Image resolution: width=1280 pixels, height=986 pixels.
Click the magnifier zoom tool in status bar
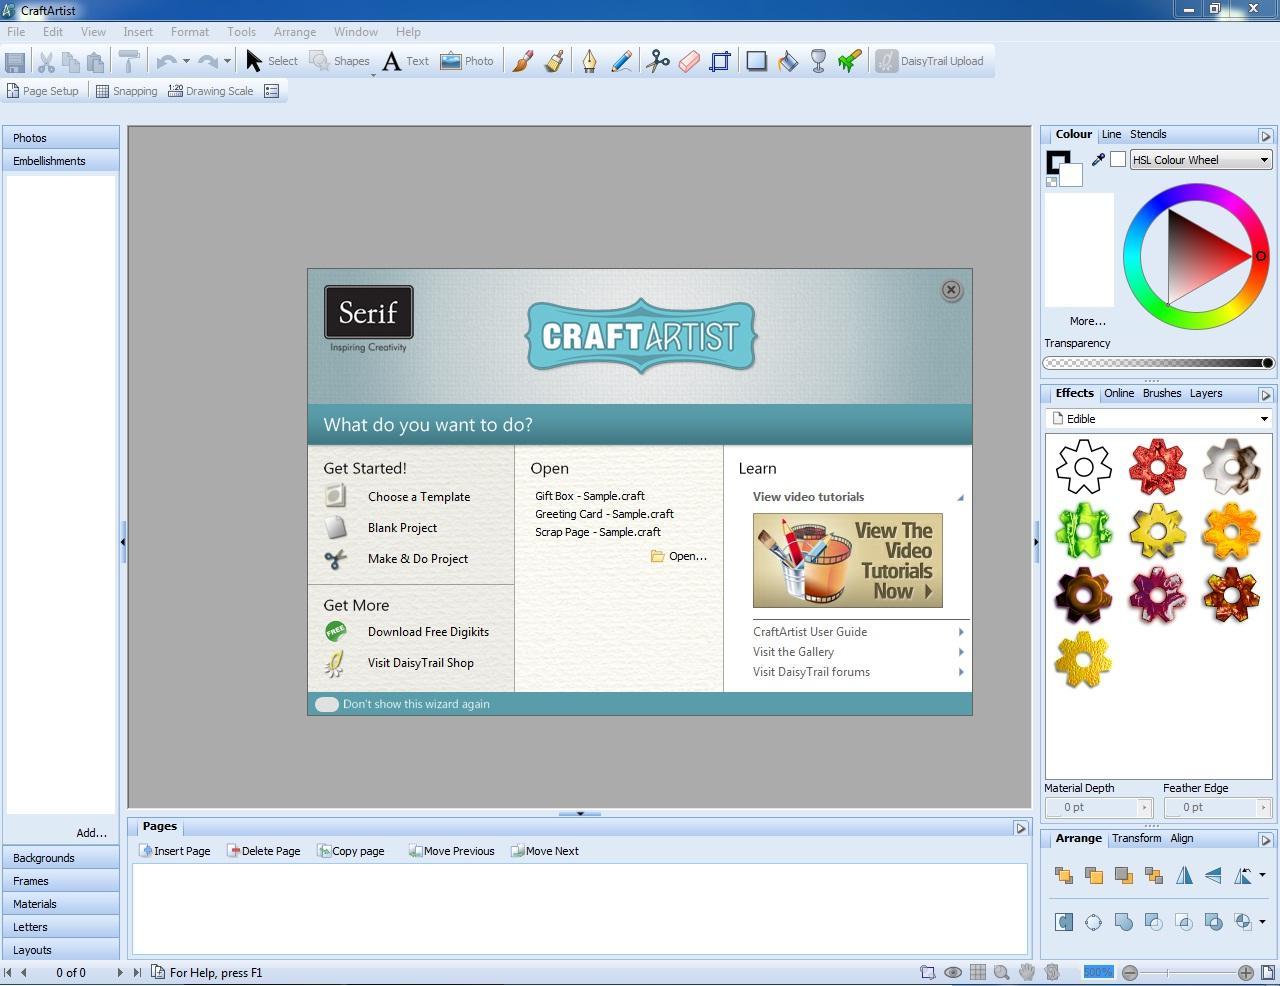coord(1002,972)
